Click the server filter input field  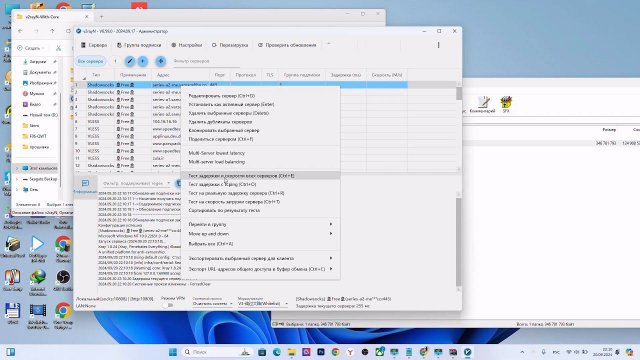point(206,61)
